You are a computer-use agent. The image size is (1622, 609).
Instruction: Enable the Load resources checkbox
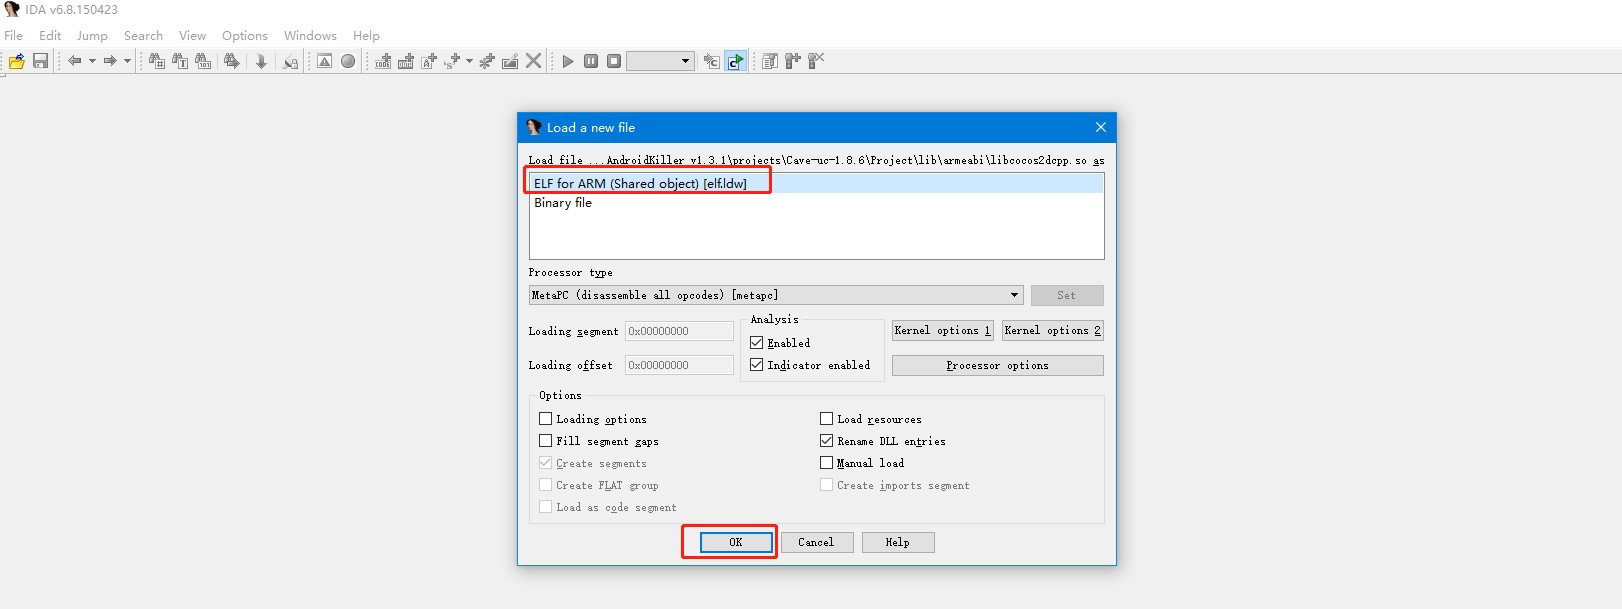pos(827,419)
